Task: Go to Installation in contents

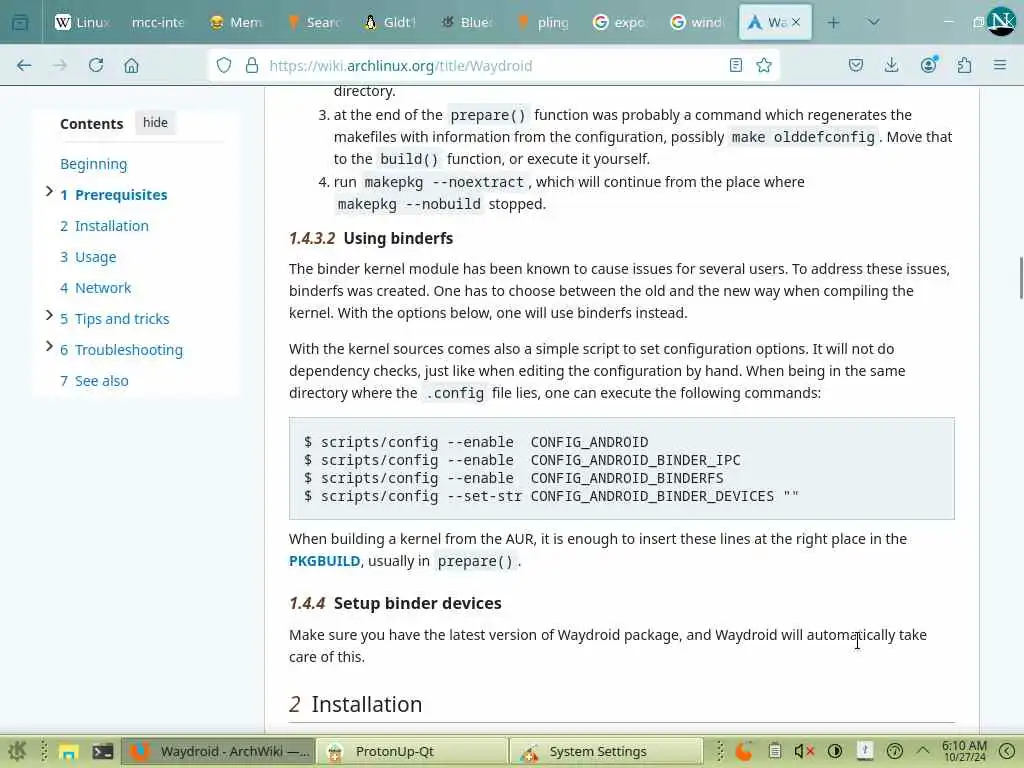Action: pyautogui.click(x=104, y=226)
